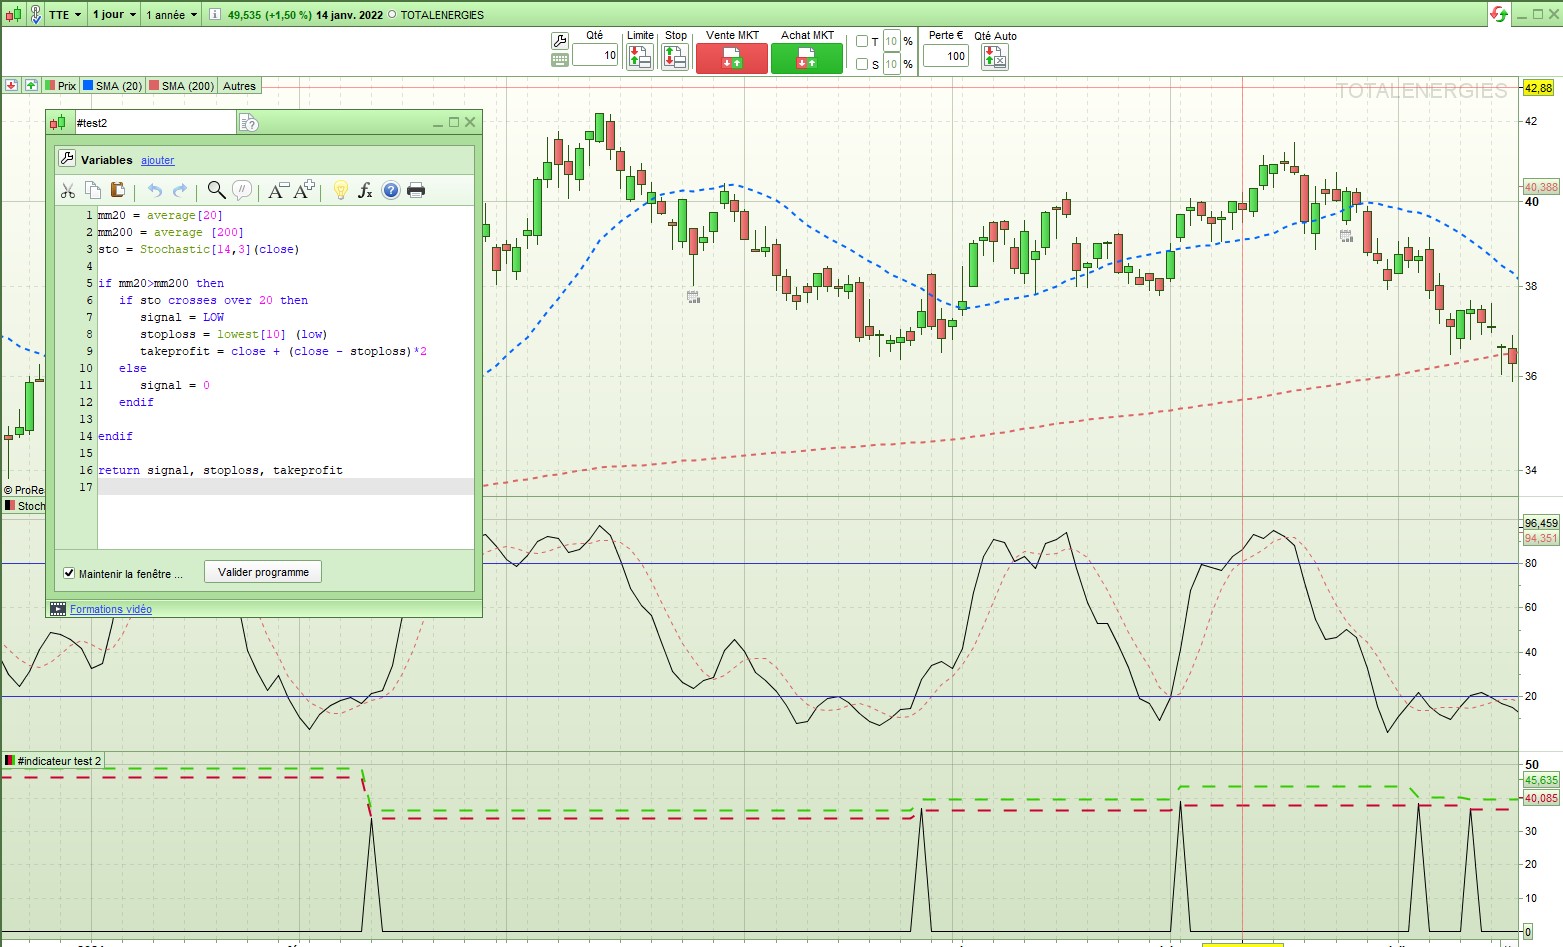Click the 94,351 stochastic signal label
The image size is (1563, 947).
click(x=1541, y=538)
